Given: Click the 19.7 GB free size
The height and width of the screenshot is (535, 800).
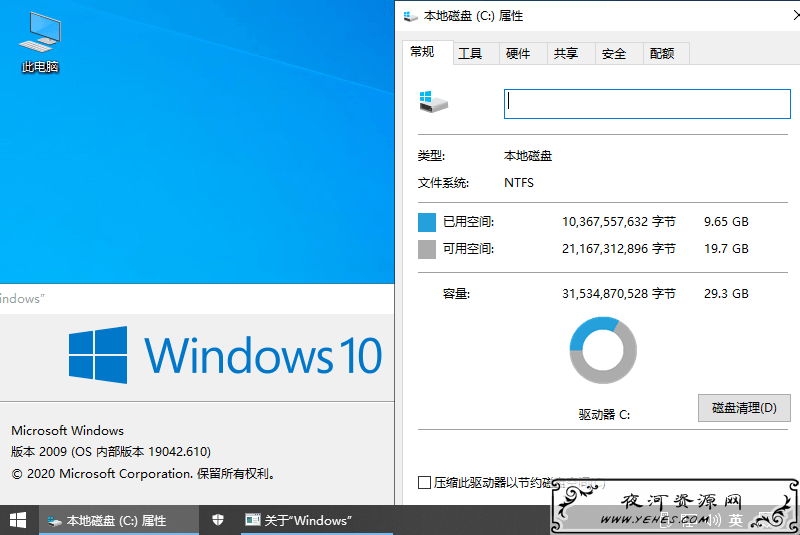Looking at the screenshot, I should [x=726, y=249].
